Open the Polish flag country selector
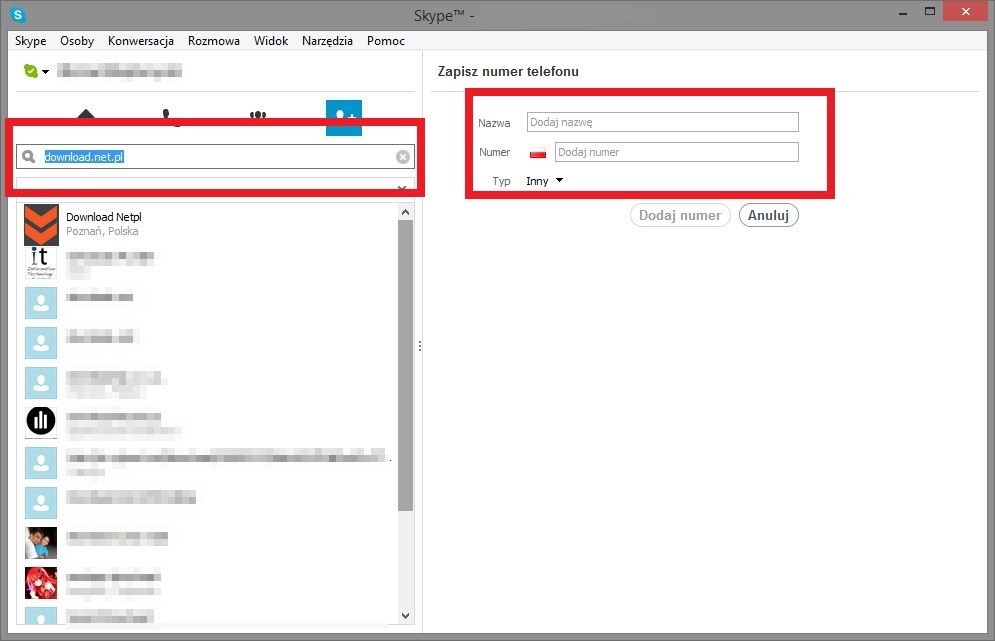Screen dimensions: 995x641 coord(537,153)
